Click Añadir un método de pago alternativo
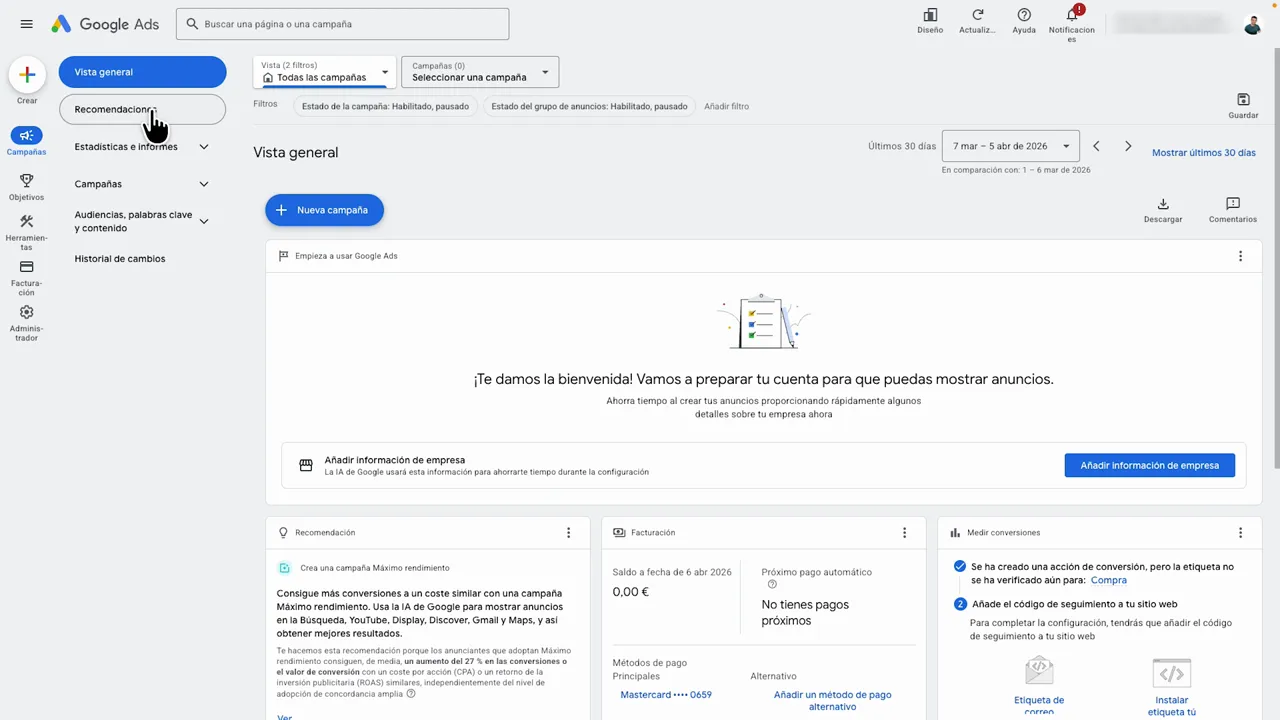The width and height of the screenshot is (1280, 720). 832,701
